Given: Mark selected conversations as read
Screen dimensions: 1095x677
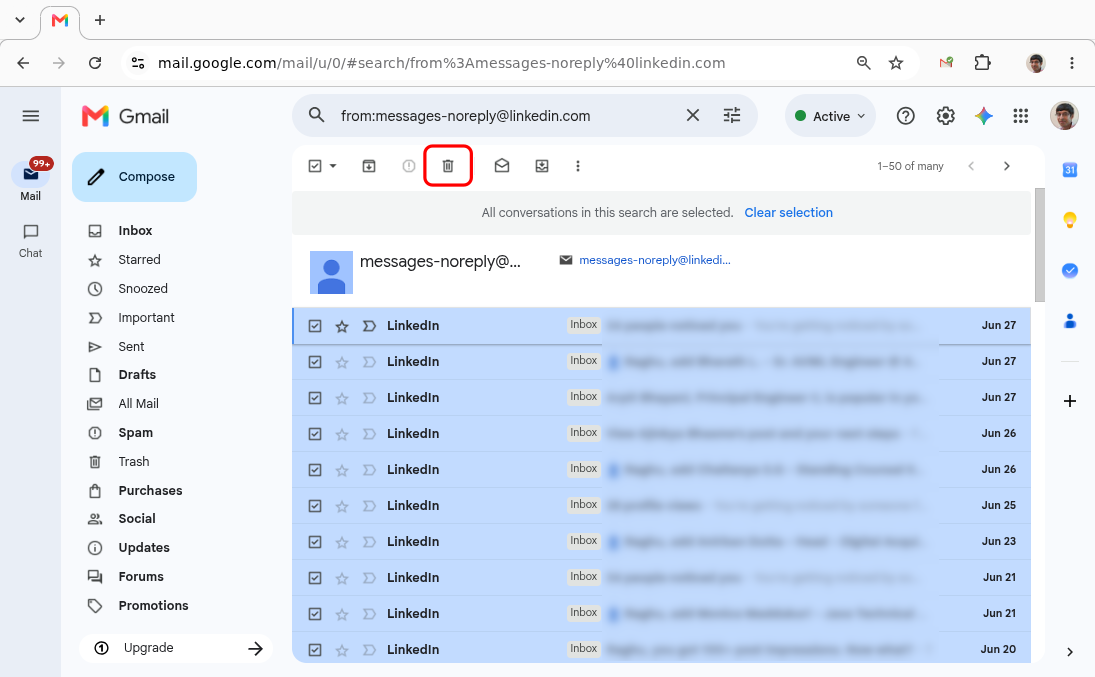Looking at the screenshot, I should (502, 166).
